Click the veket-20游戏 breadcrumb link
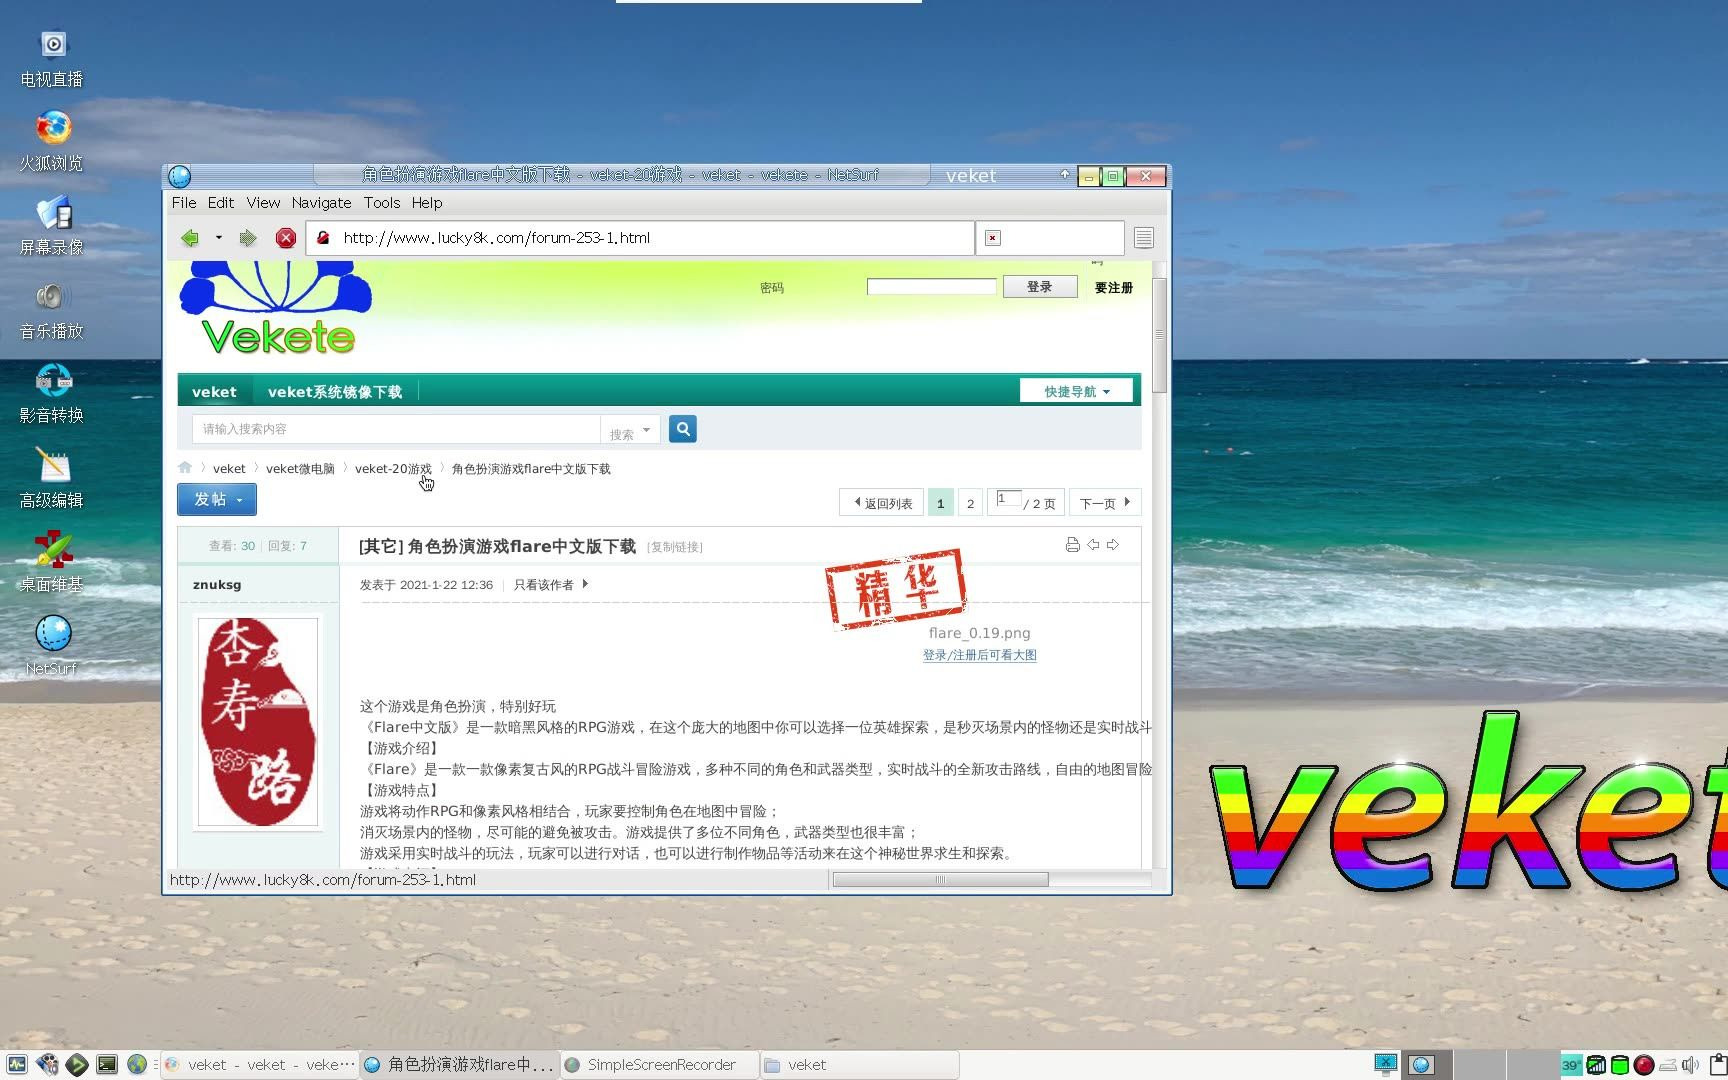1728x1080 pixels. [393, 468]
